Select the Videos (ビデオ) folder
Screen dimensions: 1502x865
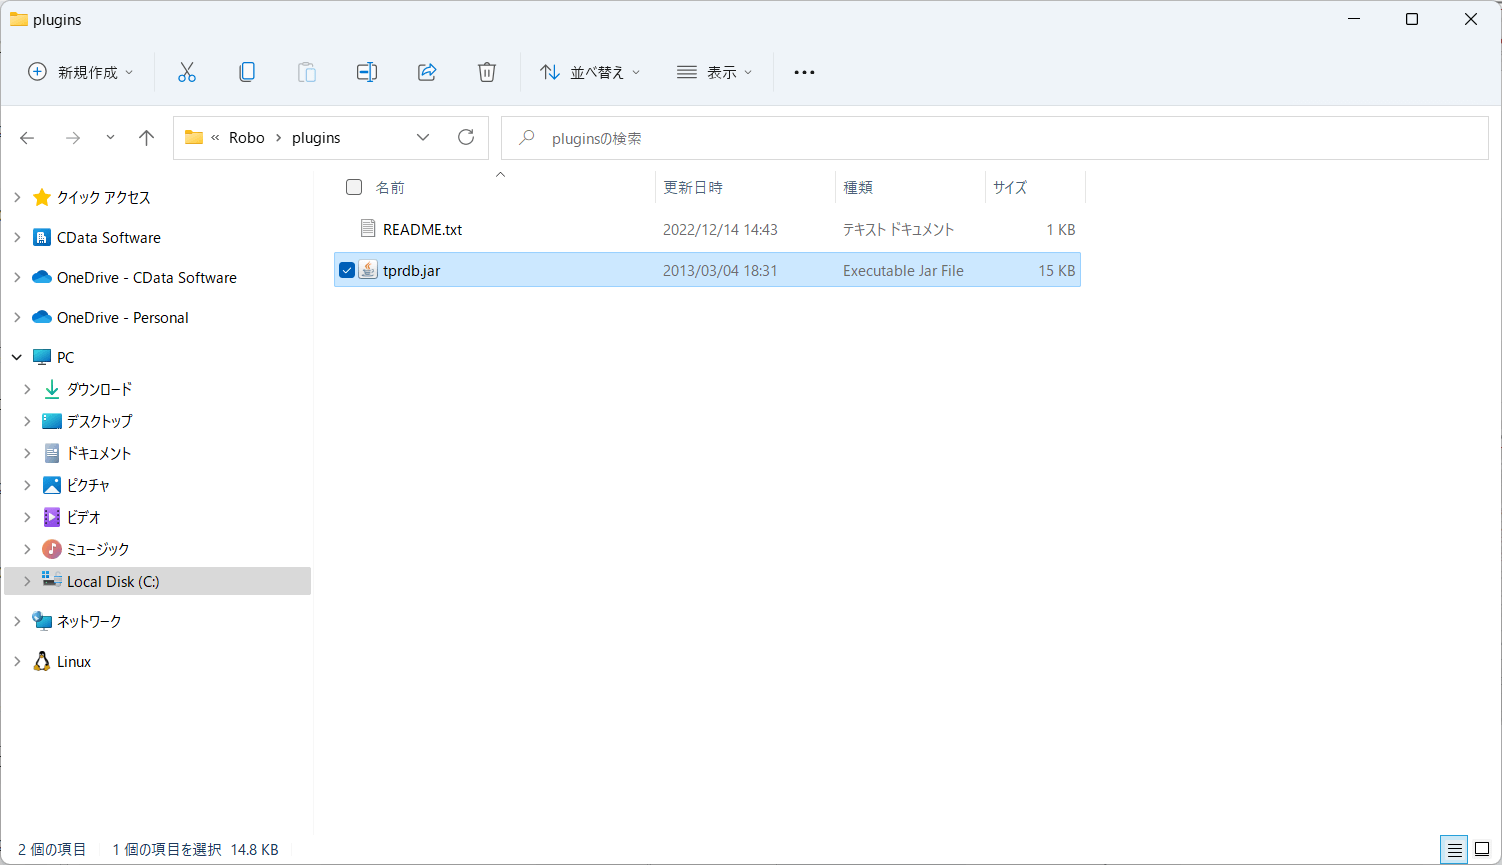point(84,517)
